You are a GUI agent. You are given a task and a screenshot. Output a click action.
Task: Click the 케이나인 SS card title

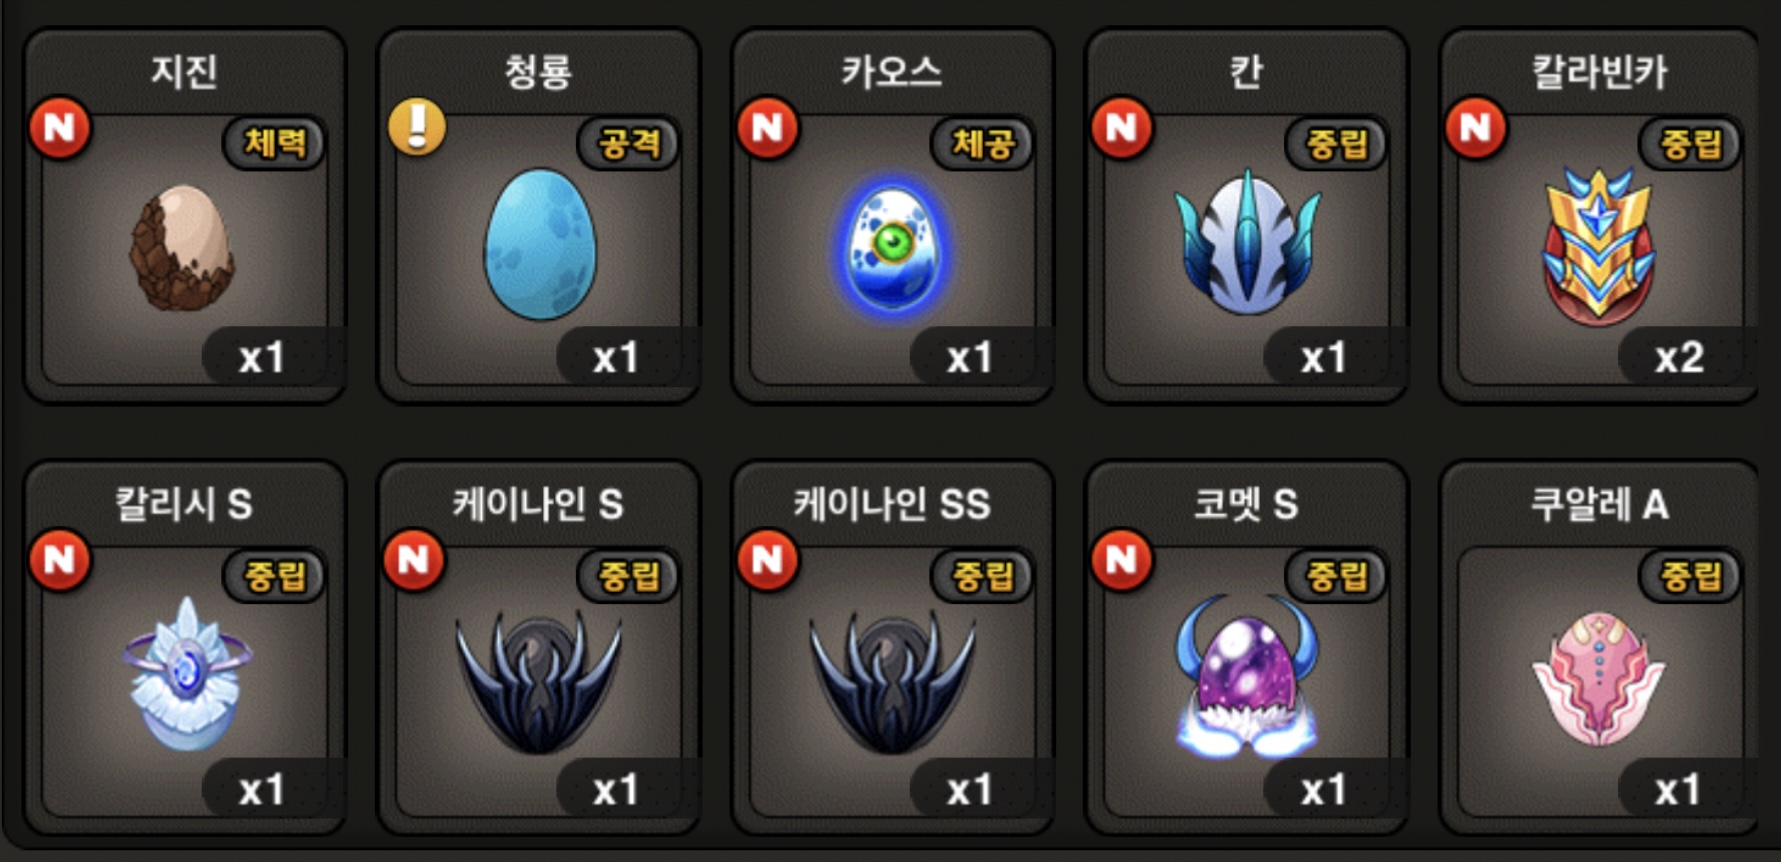(x=892, y=504)
